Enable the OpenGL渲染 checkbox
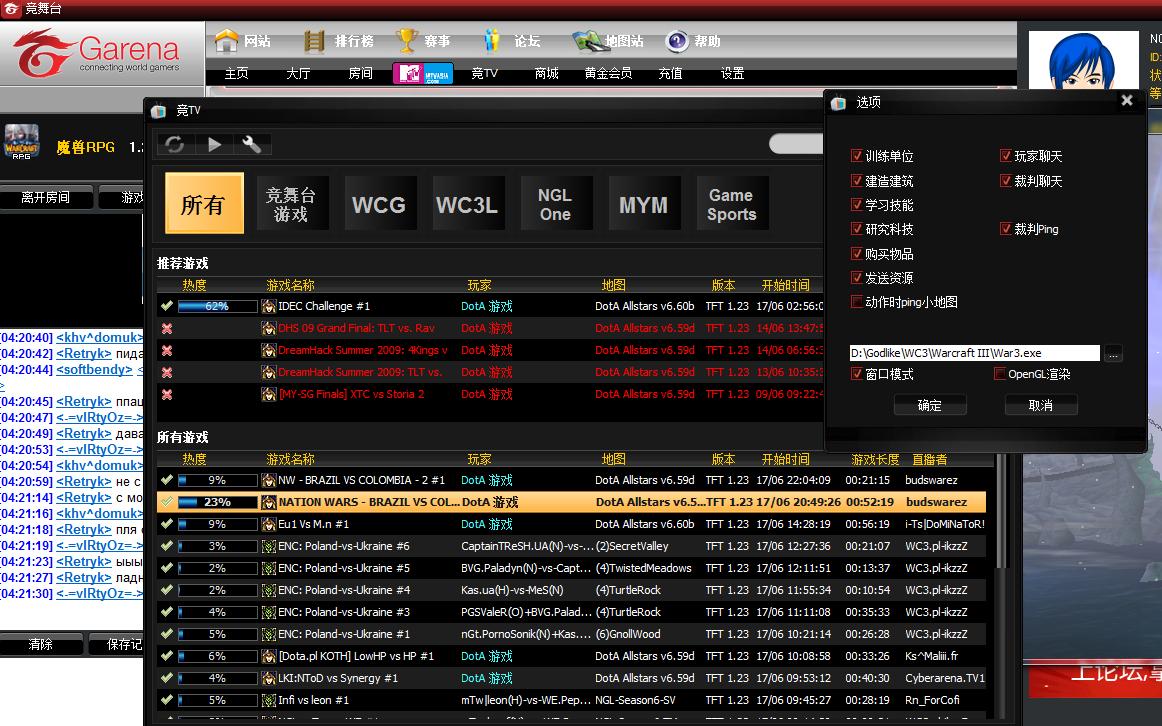The image size is (1162, 726). 1000,374
